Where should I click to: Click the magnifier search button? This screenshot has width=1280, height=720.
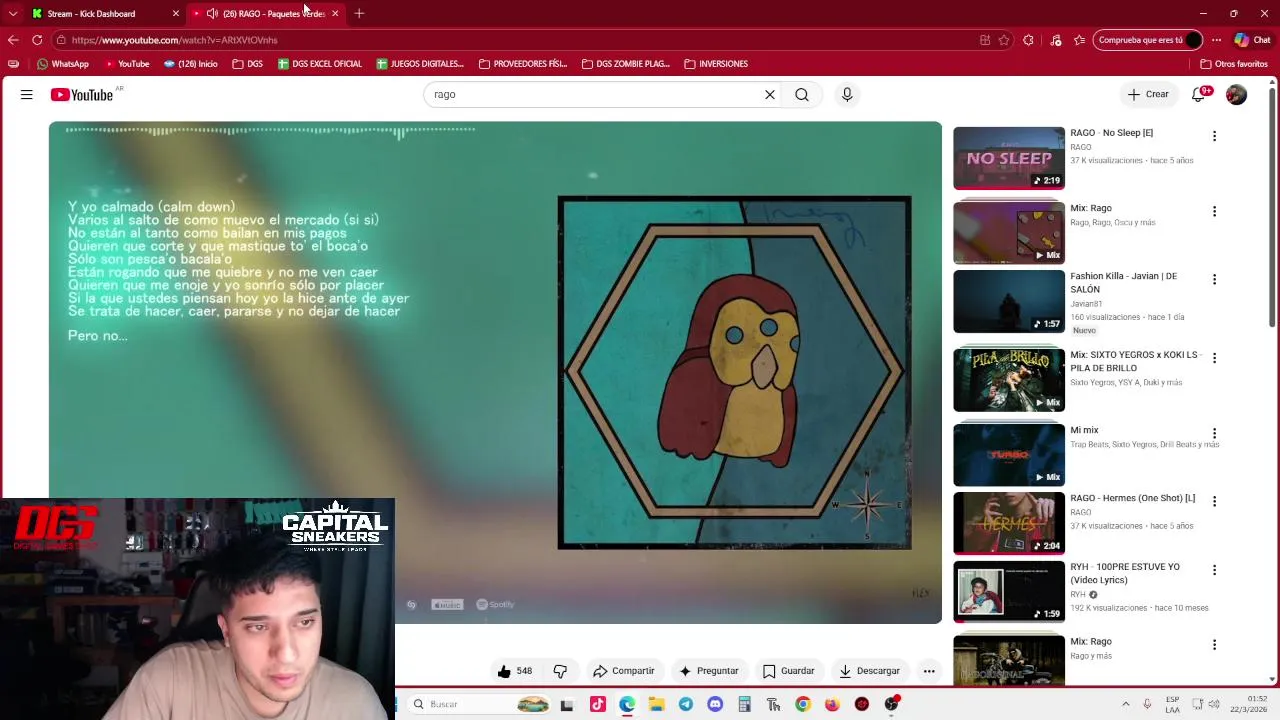(x=802, y=94)
